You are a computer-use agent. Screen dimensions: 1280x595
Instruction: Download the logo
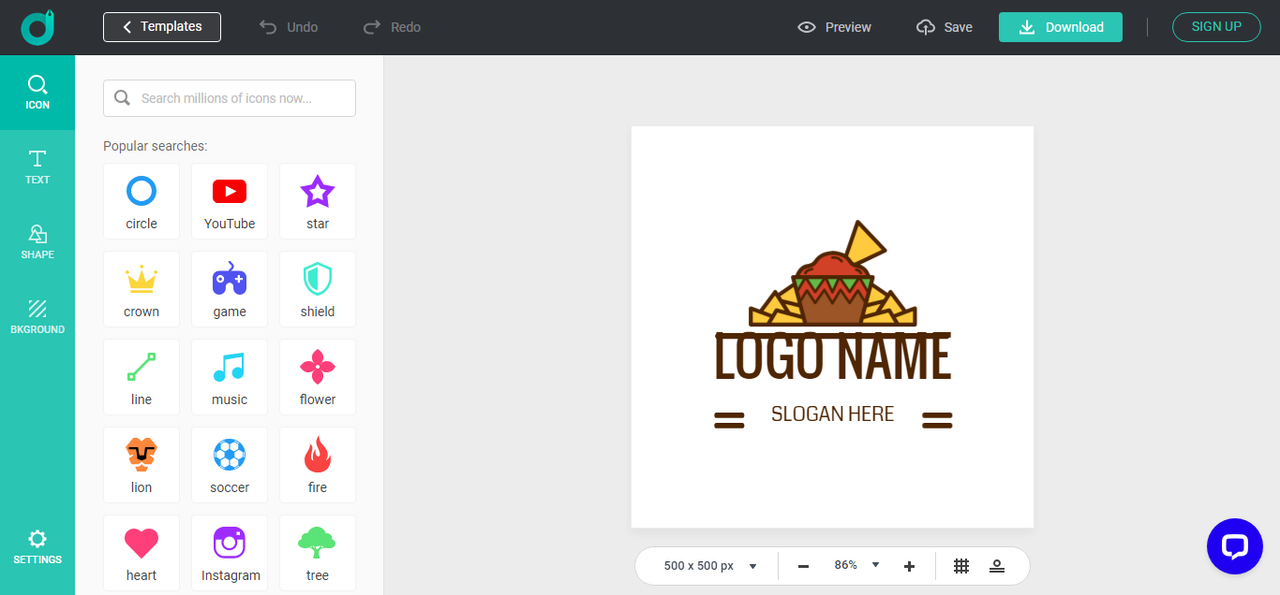(1060, 27)
